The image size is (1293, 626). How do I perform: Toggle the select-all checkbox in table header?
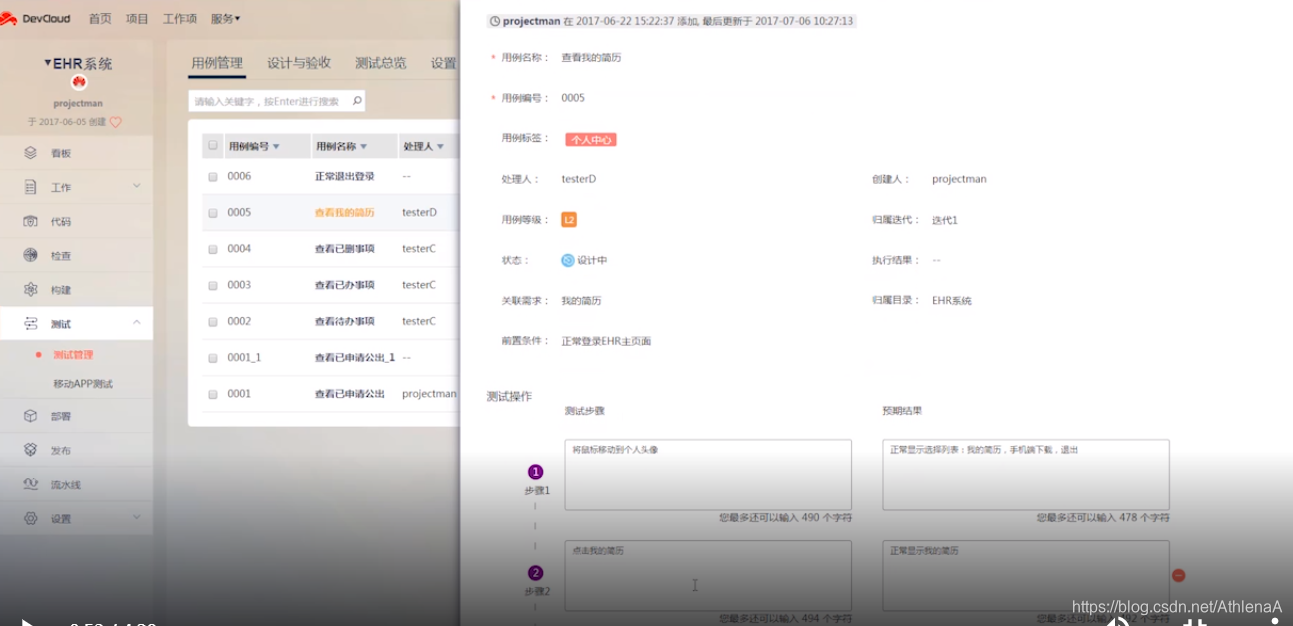point(213,145)
